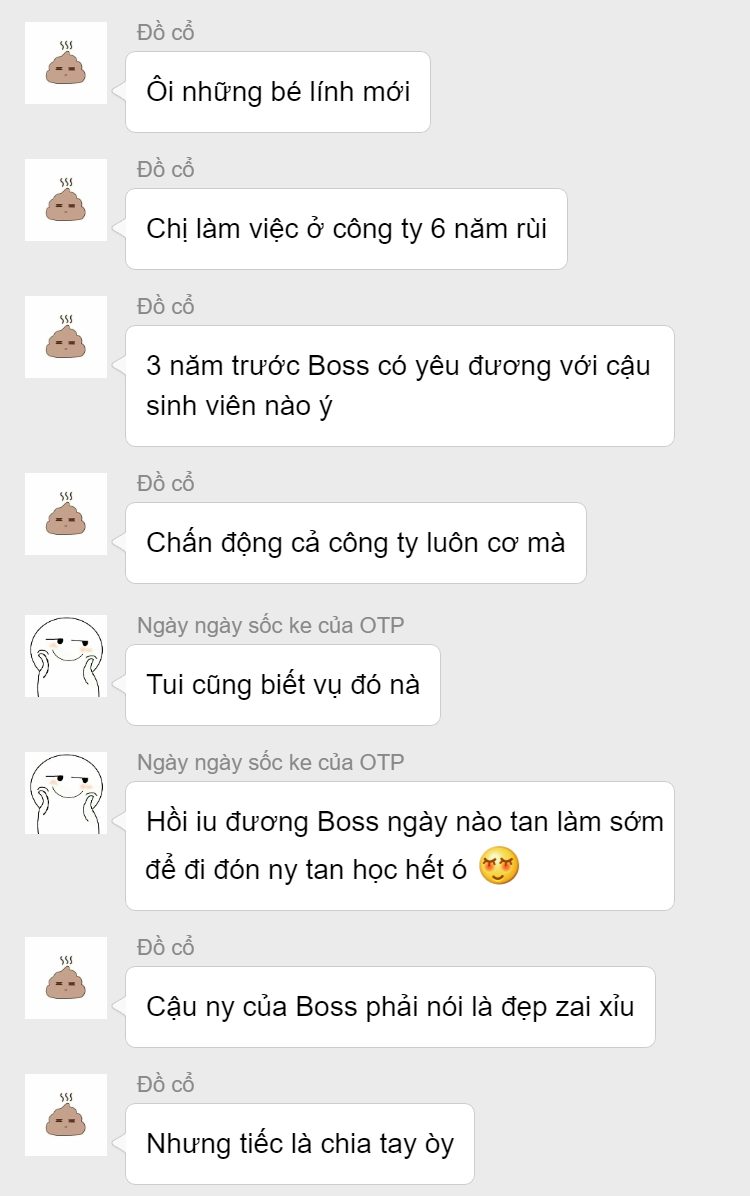This screenshot has height=1196, width=750.
Task: Select the "Chị làm việc ở công ty 6 năm rùi" bubble
Action: tap(346, 229)
